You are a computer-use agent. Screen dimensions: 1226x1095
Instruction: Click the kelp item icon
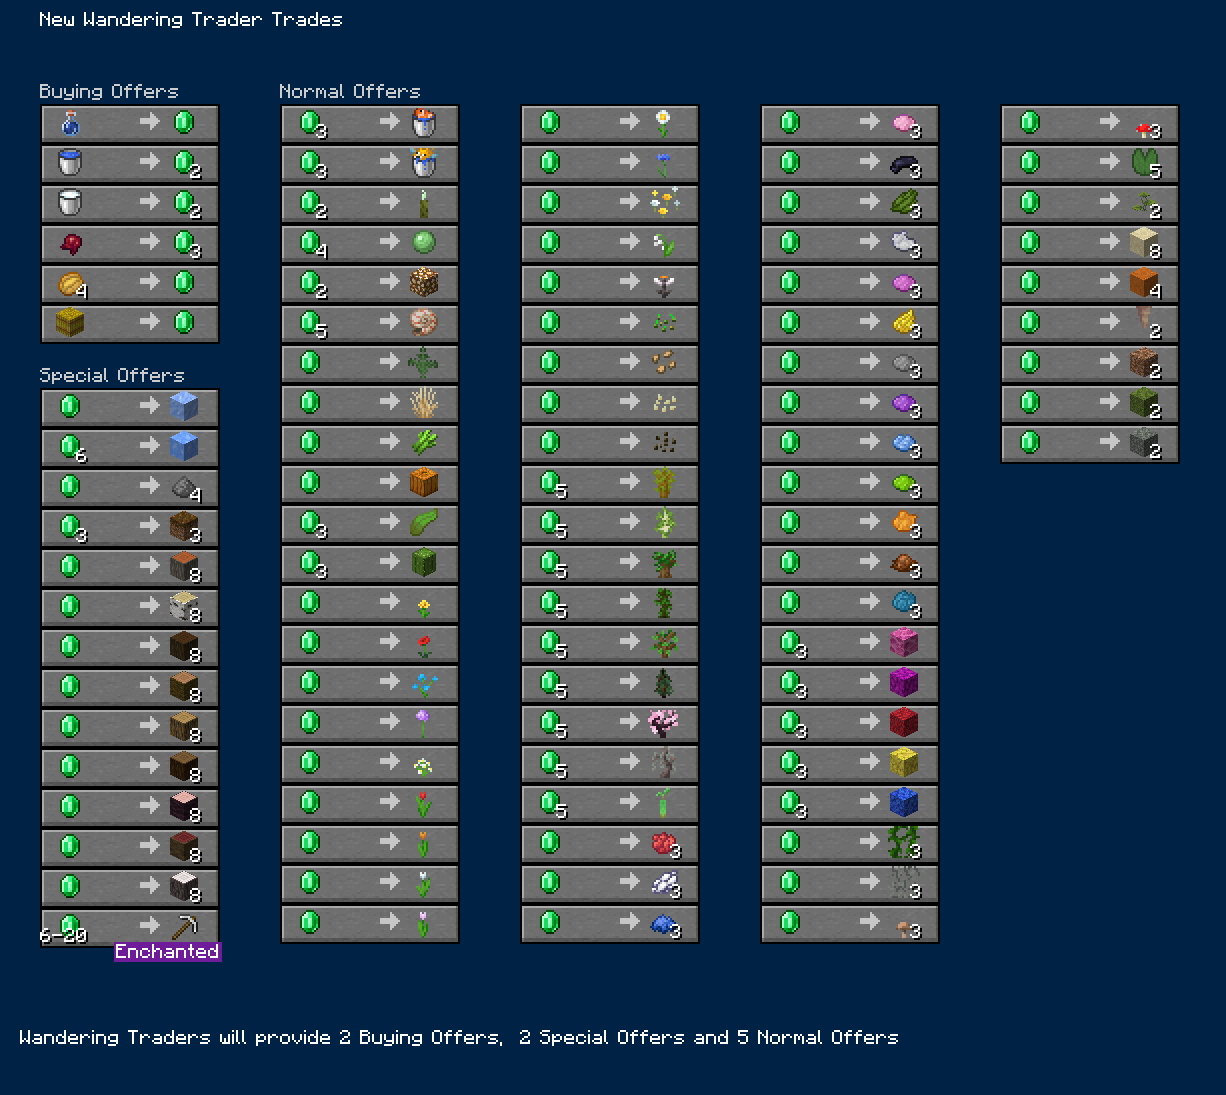coord(424,523)
